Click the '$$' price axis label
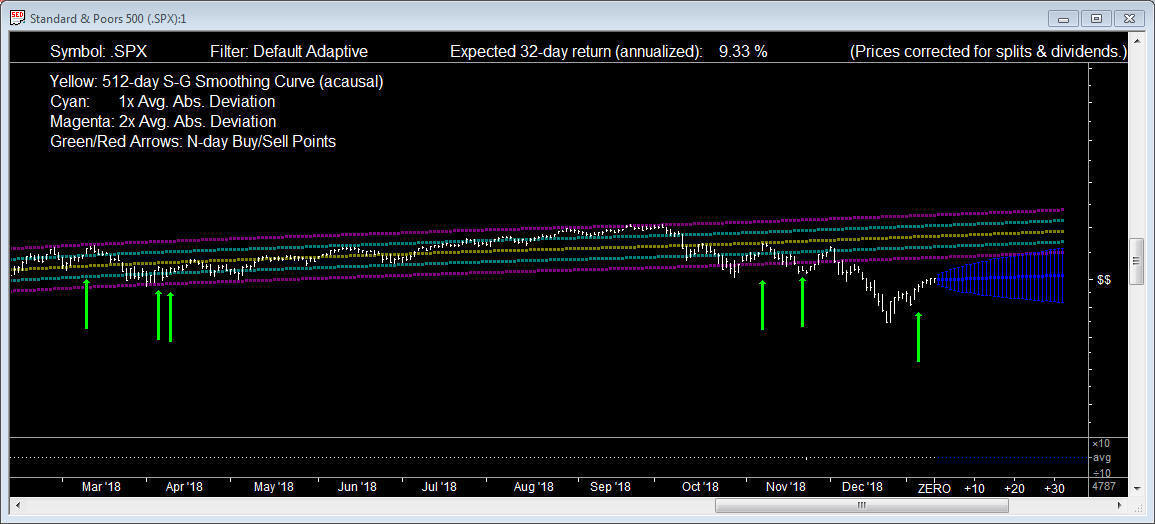 [1103, 280]
